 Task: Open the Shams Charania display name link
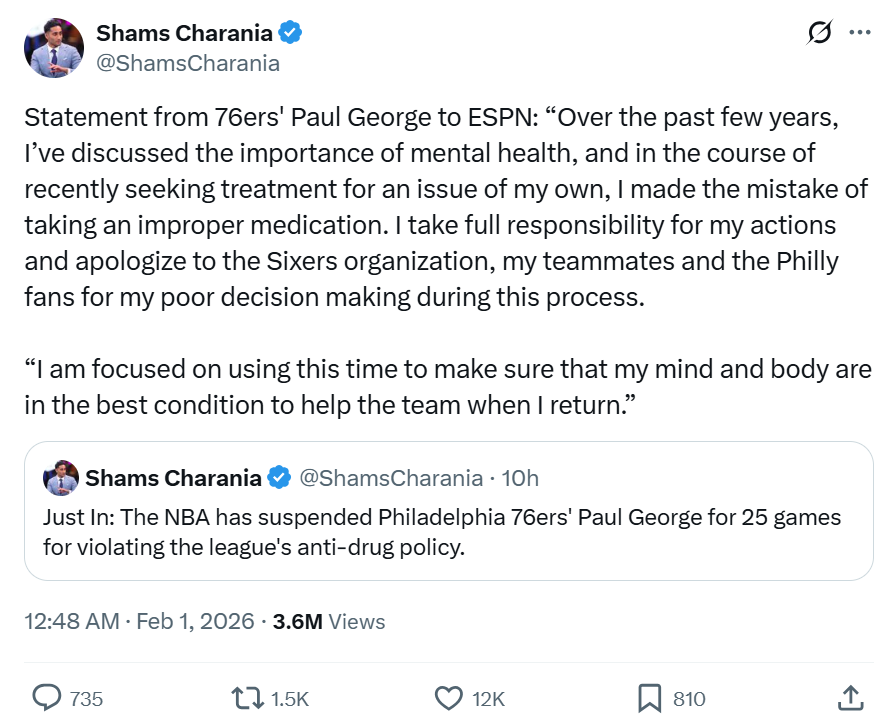[x=184, y=34]
